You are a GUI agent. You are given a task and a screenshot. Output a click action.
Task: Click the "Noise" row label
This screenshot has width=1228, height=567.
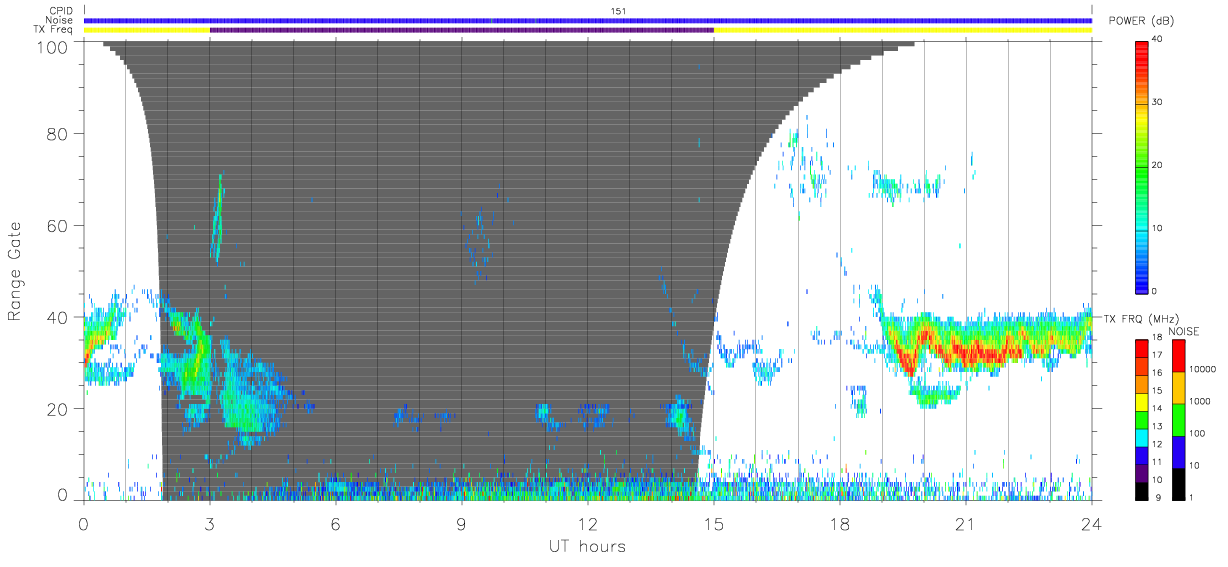click(59, 20)
